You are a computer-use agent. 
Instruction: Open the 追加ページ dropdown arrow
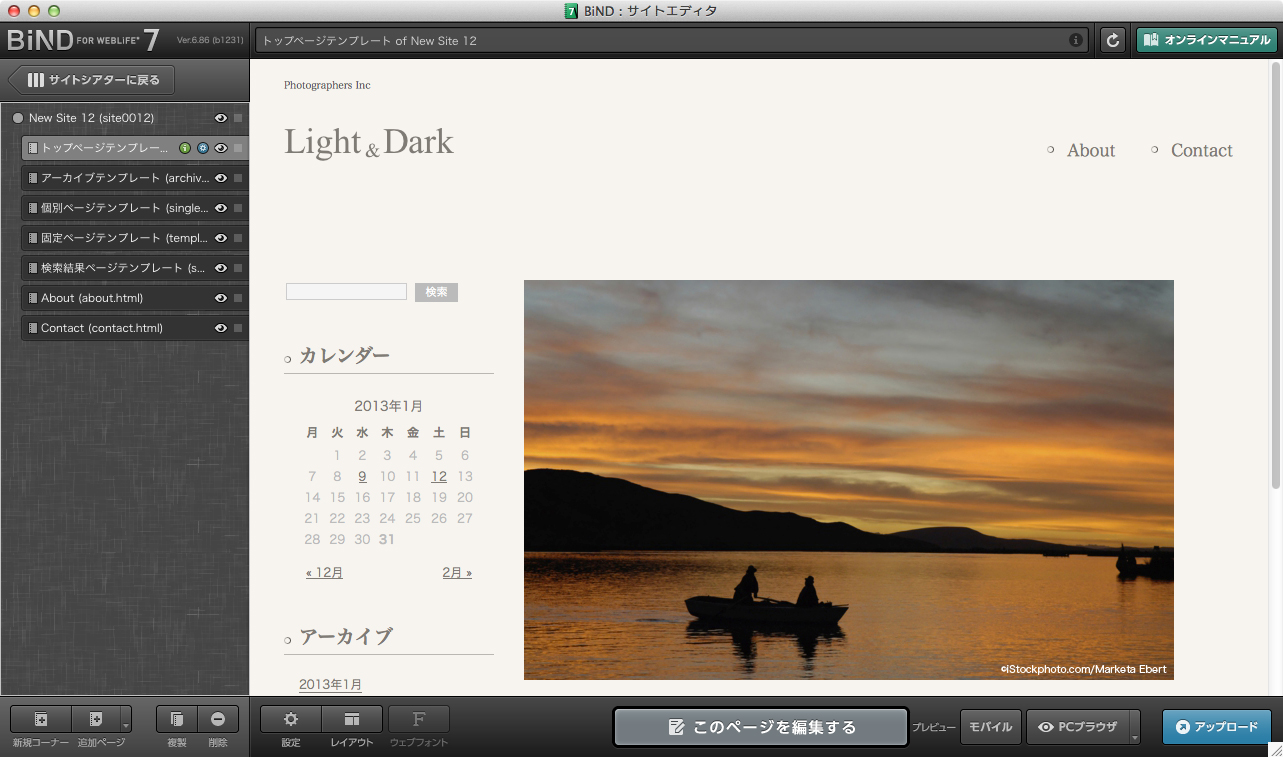[126, 719]
